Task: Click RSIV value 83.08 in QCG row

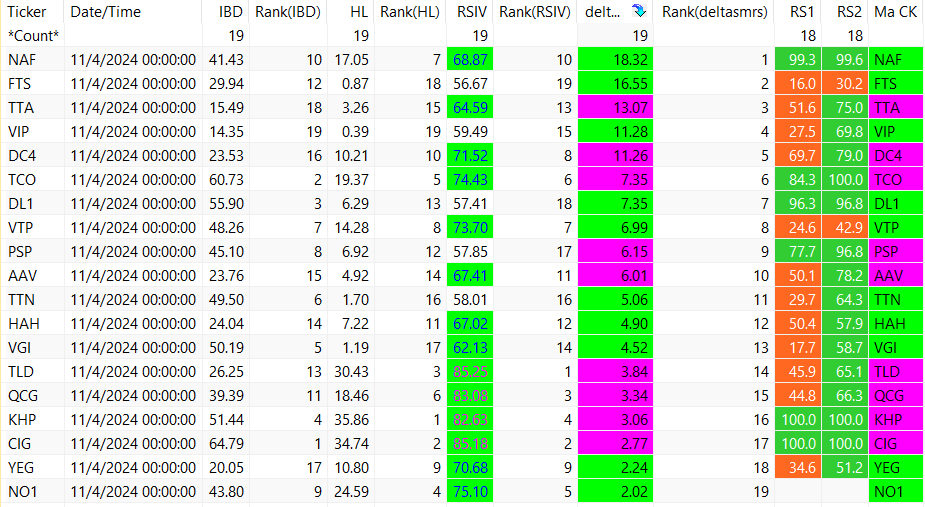Action: click(470, 395)
